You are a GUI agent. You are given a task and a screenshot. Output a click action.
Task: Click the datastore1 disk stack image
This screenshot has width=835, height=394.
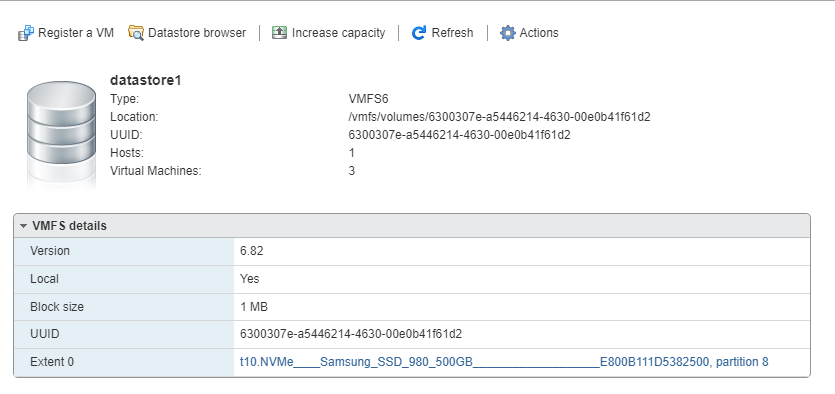pyautogui.click(x=61, y=133)
